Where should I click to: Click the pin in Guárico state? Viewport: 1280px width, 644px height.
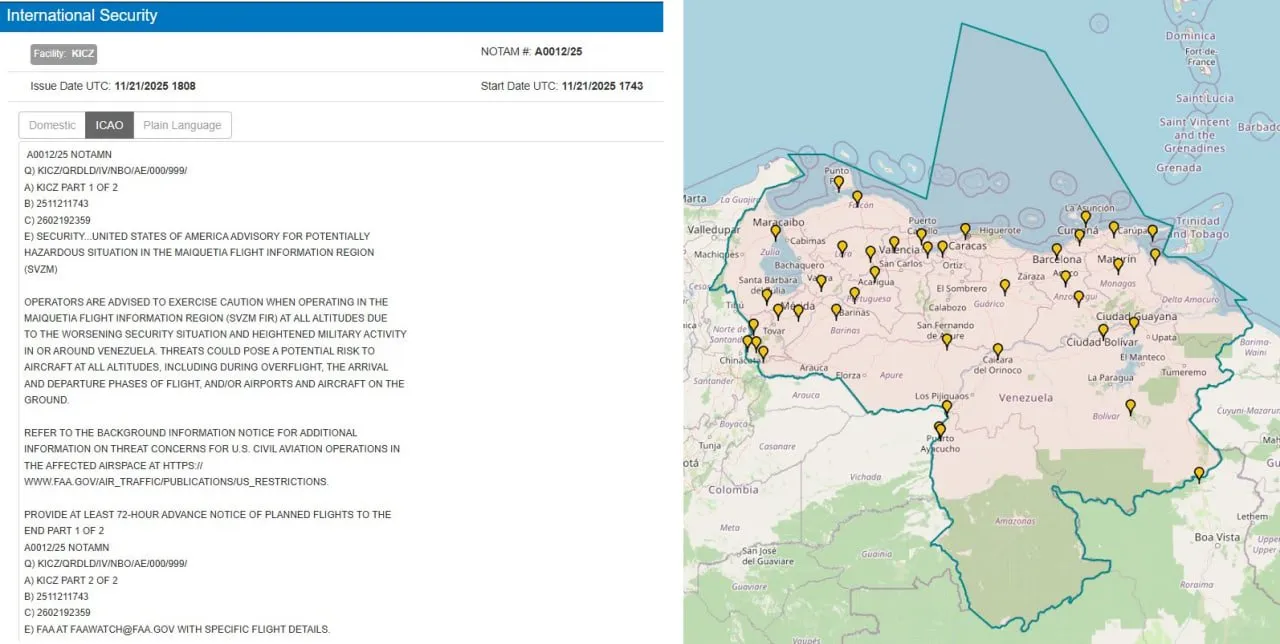(1005, 285)
